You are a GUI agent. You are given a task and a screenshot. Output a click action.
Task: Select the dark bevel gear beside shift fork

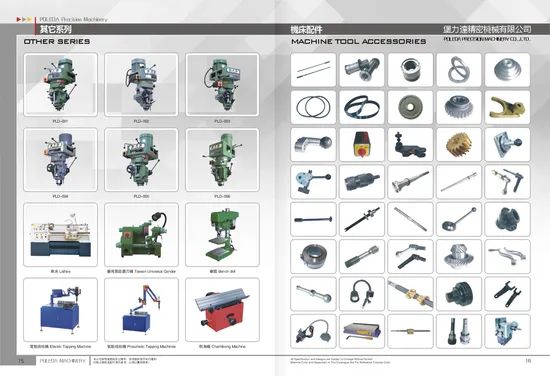click(x=459, y=107)
